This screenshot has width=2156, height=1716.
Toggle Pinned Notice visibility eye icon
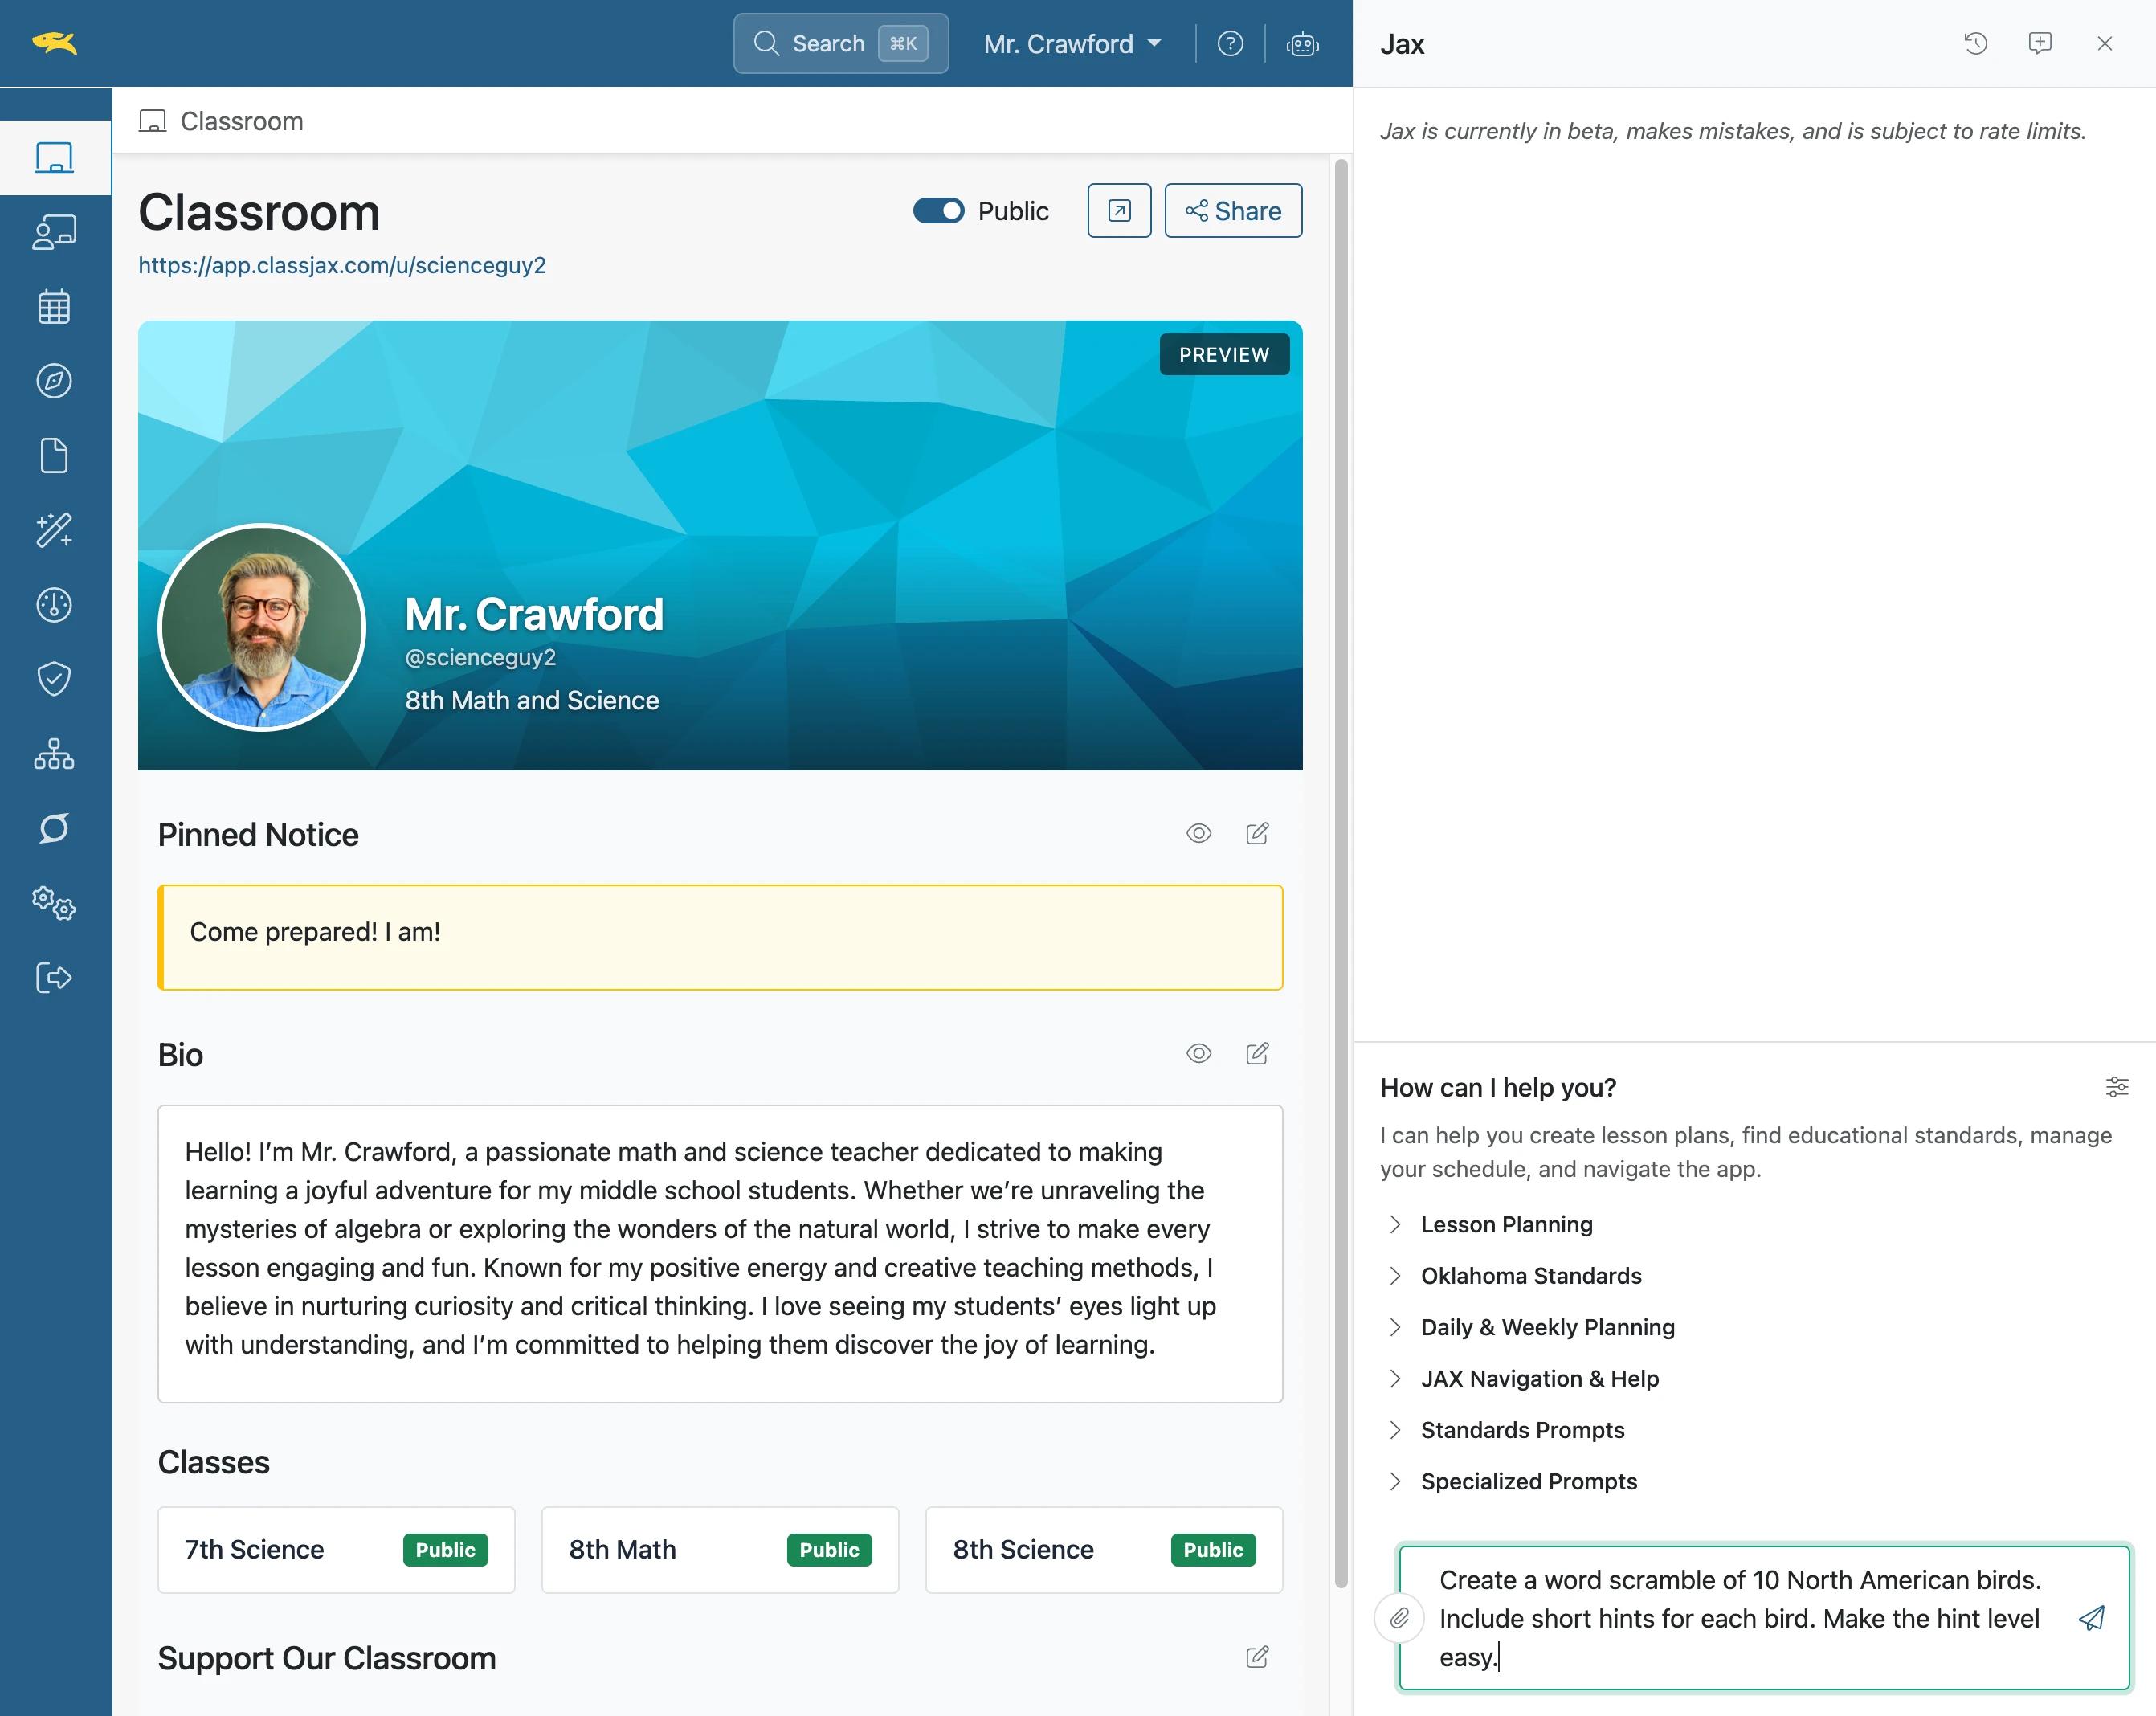[x=1199, y=833]
